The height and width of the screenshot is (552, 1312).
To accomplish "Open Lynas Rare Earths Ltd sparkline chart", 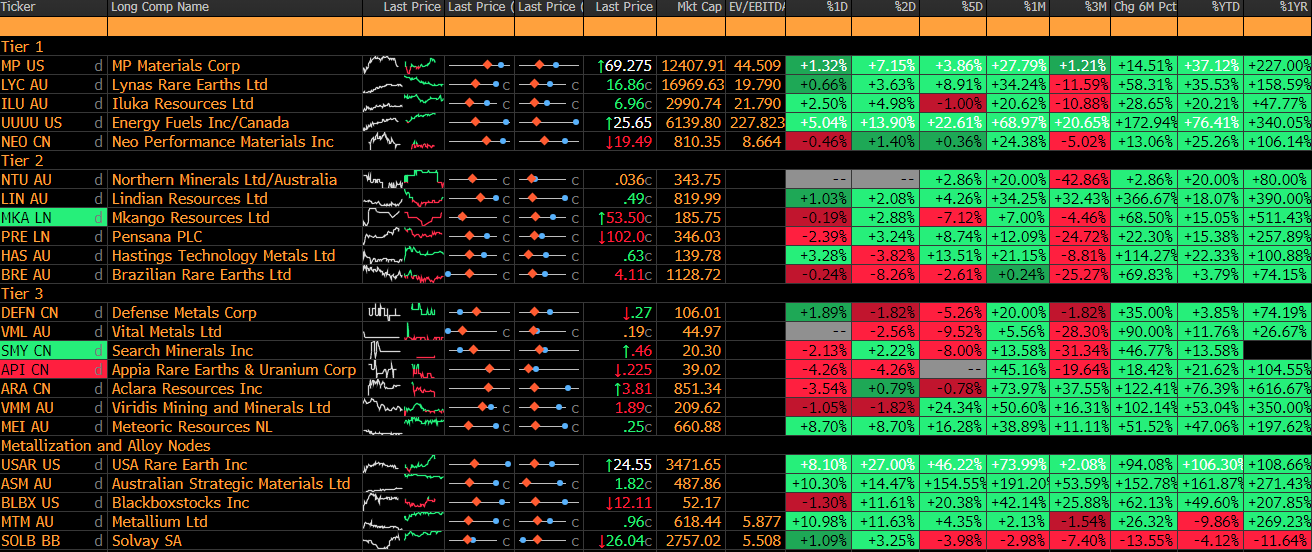I will coord(402,85).
